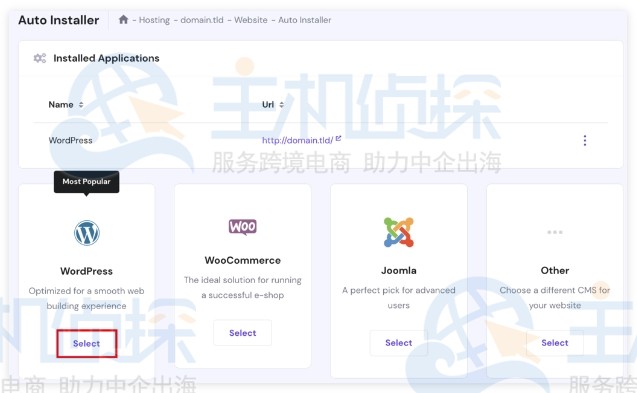The width and height of the screenshot is (637, 393).
Task: Click the Other three-dots icon
Action: pyautogui.click(x=555, y=232)
